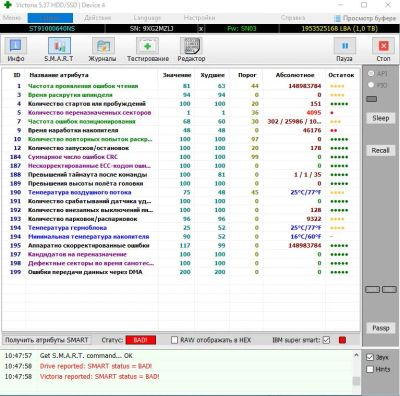Select the API radio button

[371, 73]
